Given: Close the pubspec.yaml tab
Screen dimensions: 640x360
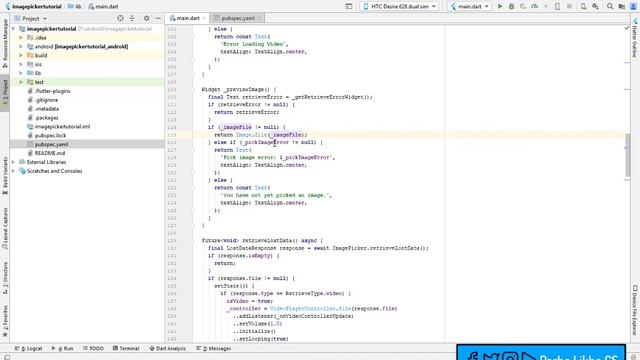Looking at the screenshot, I should [x=259, y=18].
